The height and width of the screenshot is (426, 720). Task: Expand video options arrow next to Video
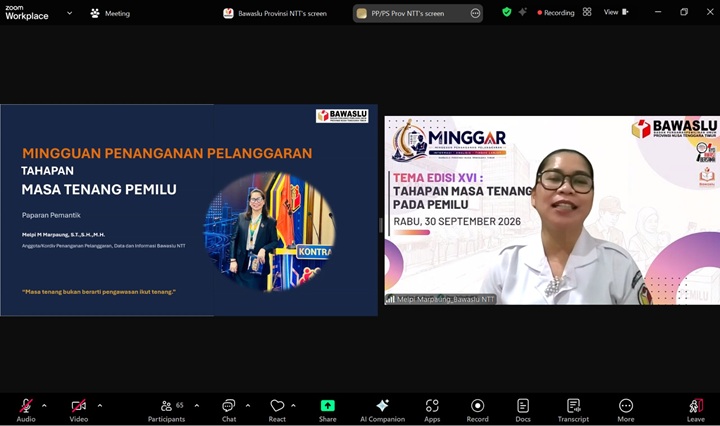[x=100, y=406]
